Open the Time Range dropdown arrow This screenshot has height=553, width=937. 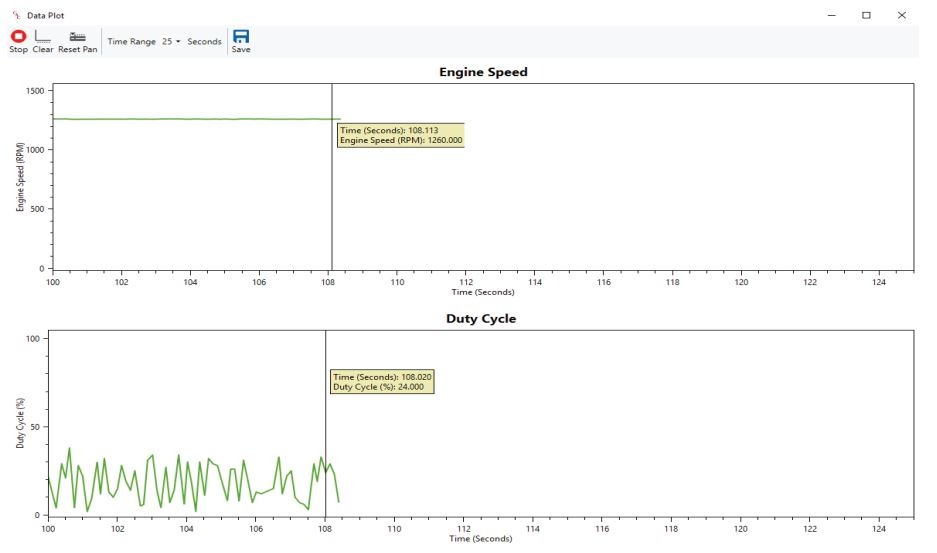pos(178,42)
